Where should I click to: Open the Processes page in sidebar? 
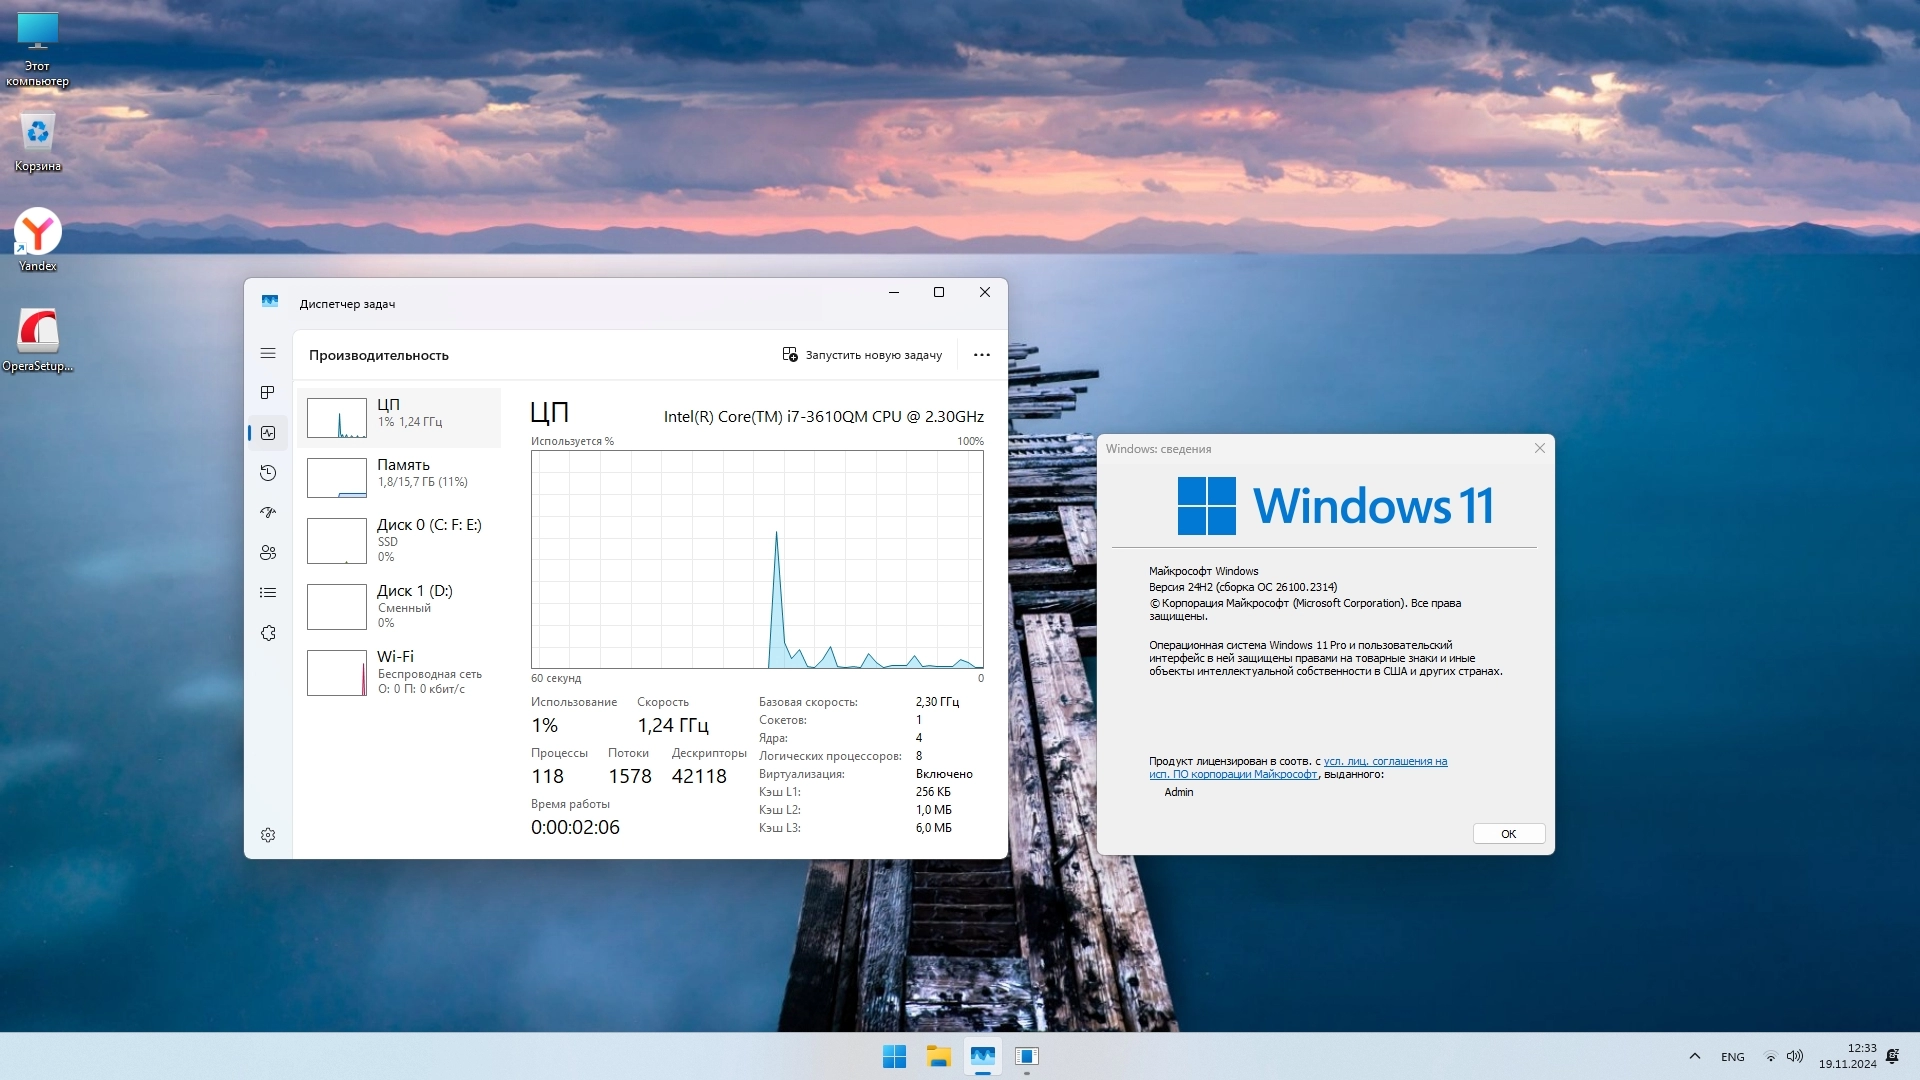tap(268, 393)
